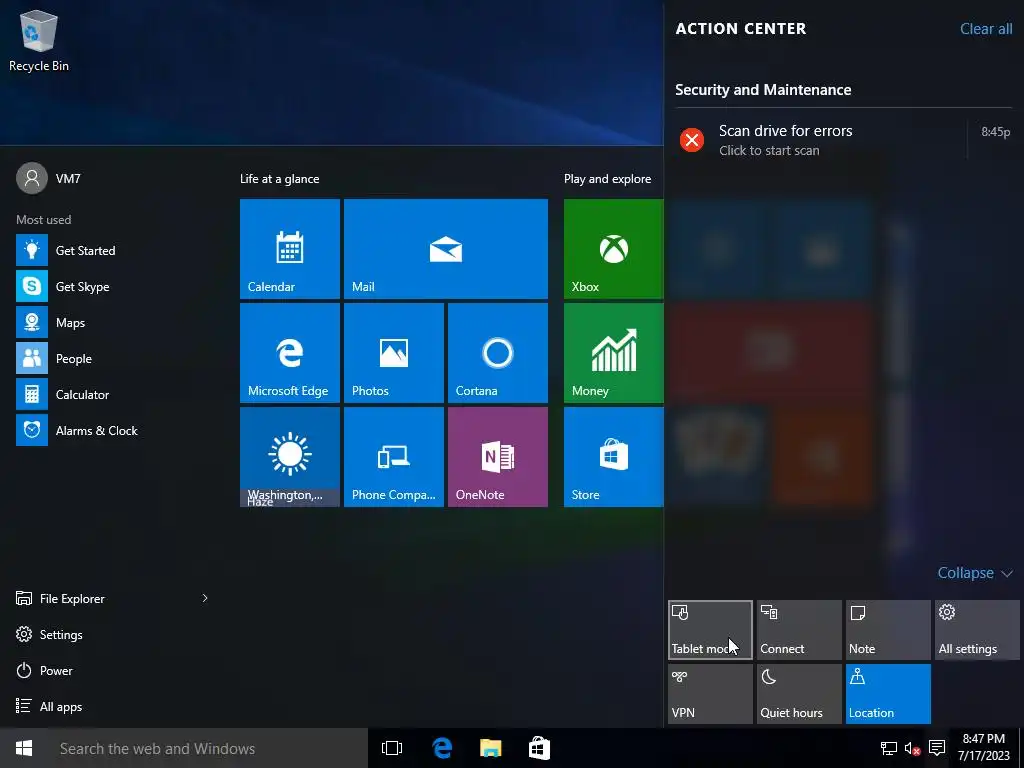Screen dimensions: 1024x768
Task: Click the network icon in system tray
Action: tap(888, 748)
